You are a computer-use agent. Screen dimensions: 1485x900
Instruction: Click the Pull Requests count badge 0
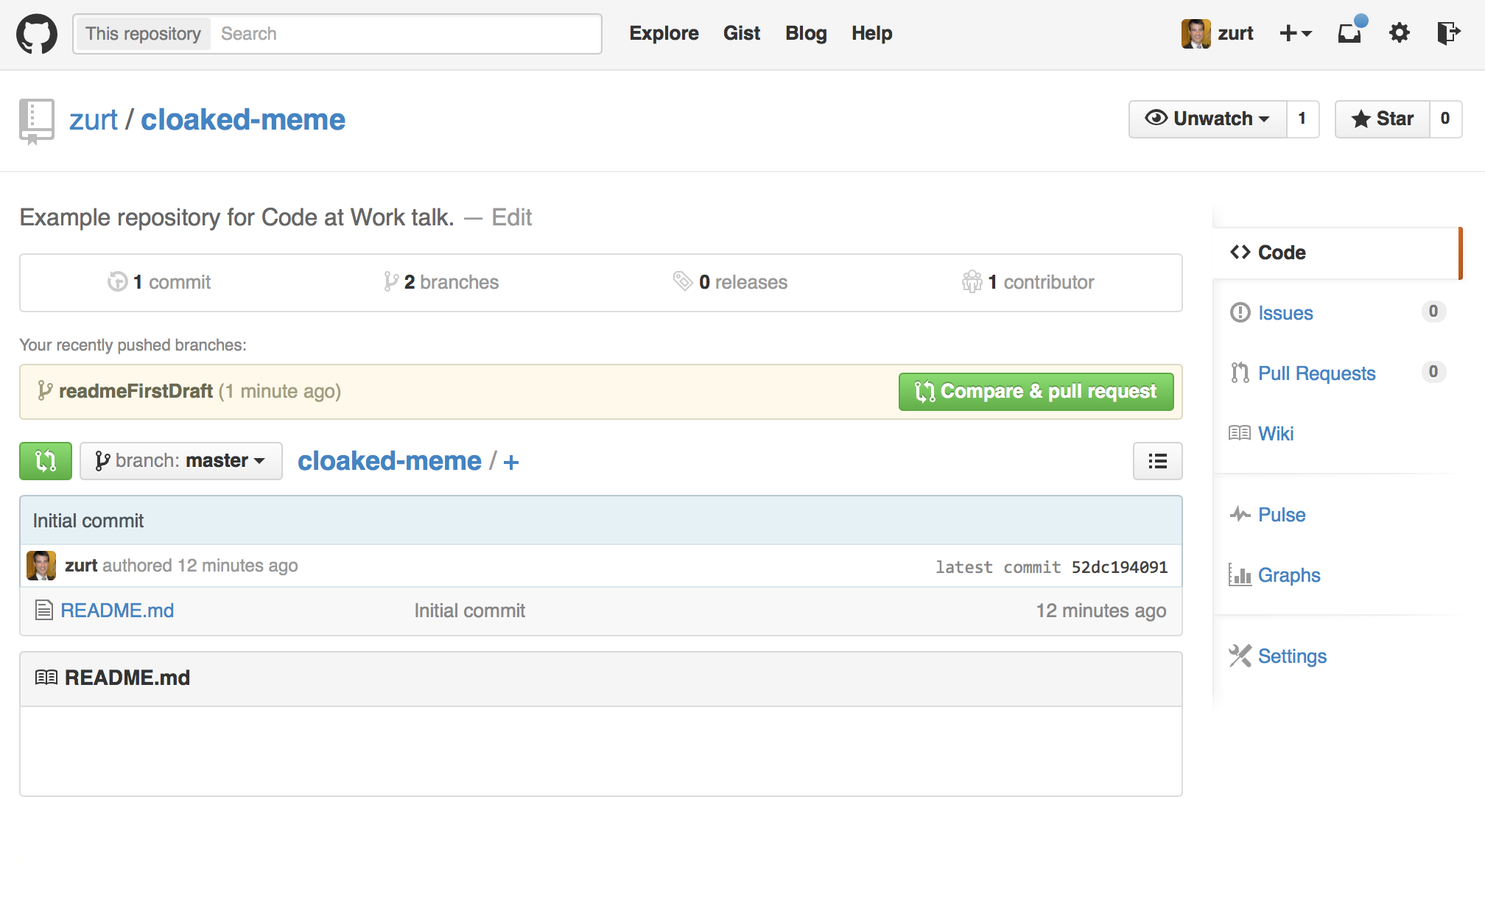1433,372
